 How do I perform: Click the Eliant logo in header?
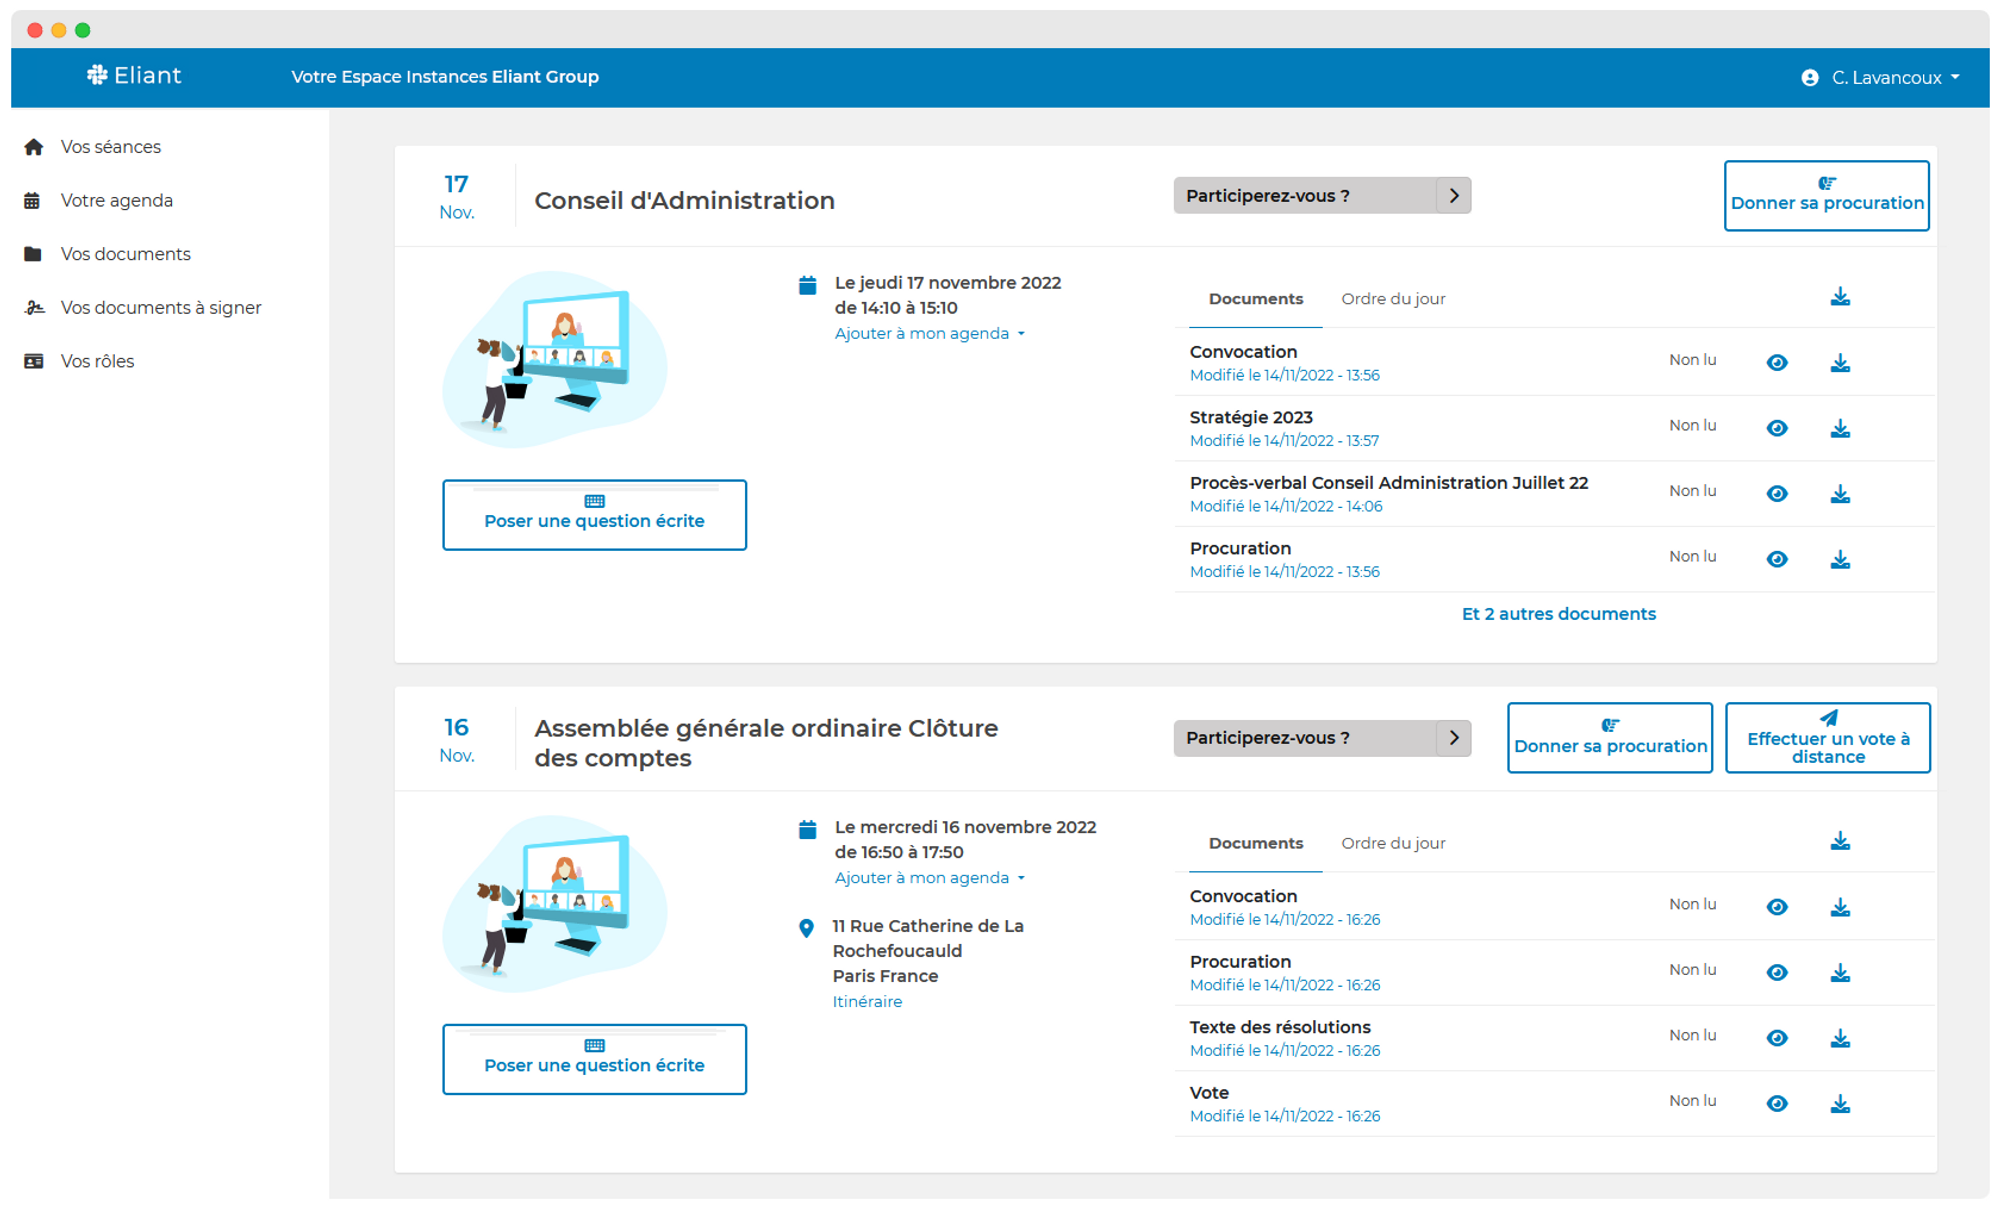[134, 76]
